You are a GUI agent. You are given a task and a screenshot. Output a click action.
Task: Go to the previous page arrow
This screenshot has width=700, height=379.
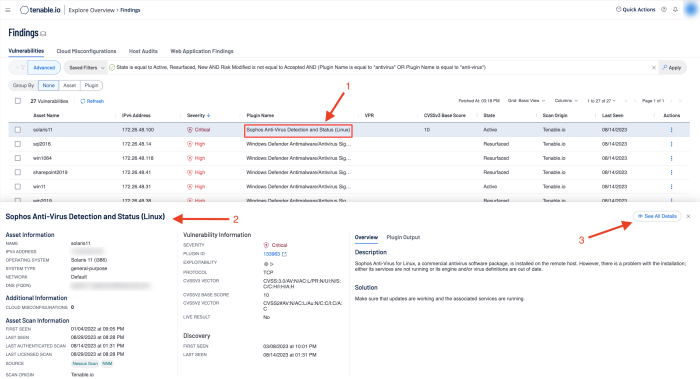click(635, 101)
